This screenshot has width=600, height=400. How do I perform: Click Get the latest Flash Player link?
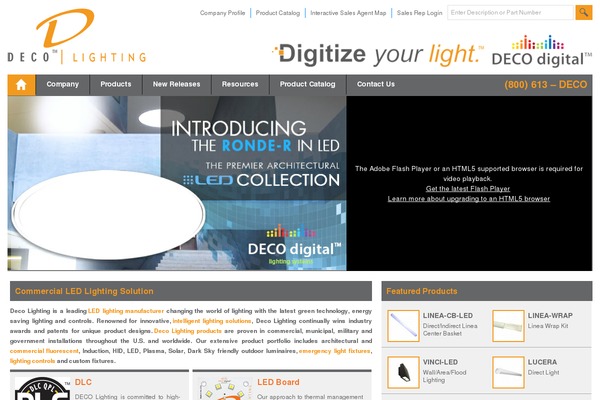coord(468,189)
